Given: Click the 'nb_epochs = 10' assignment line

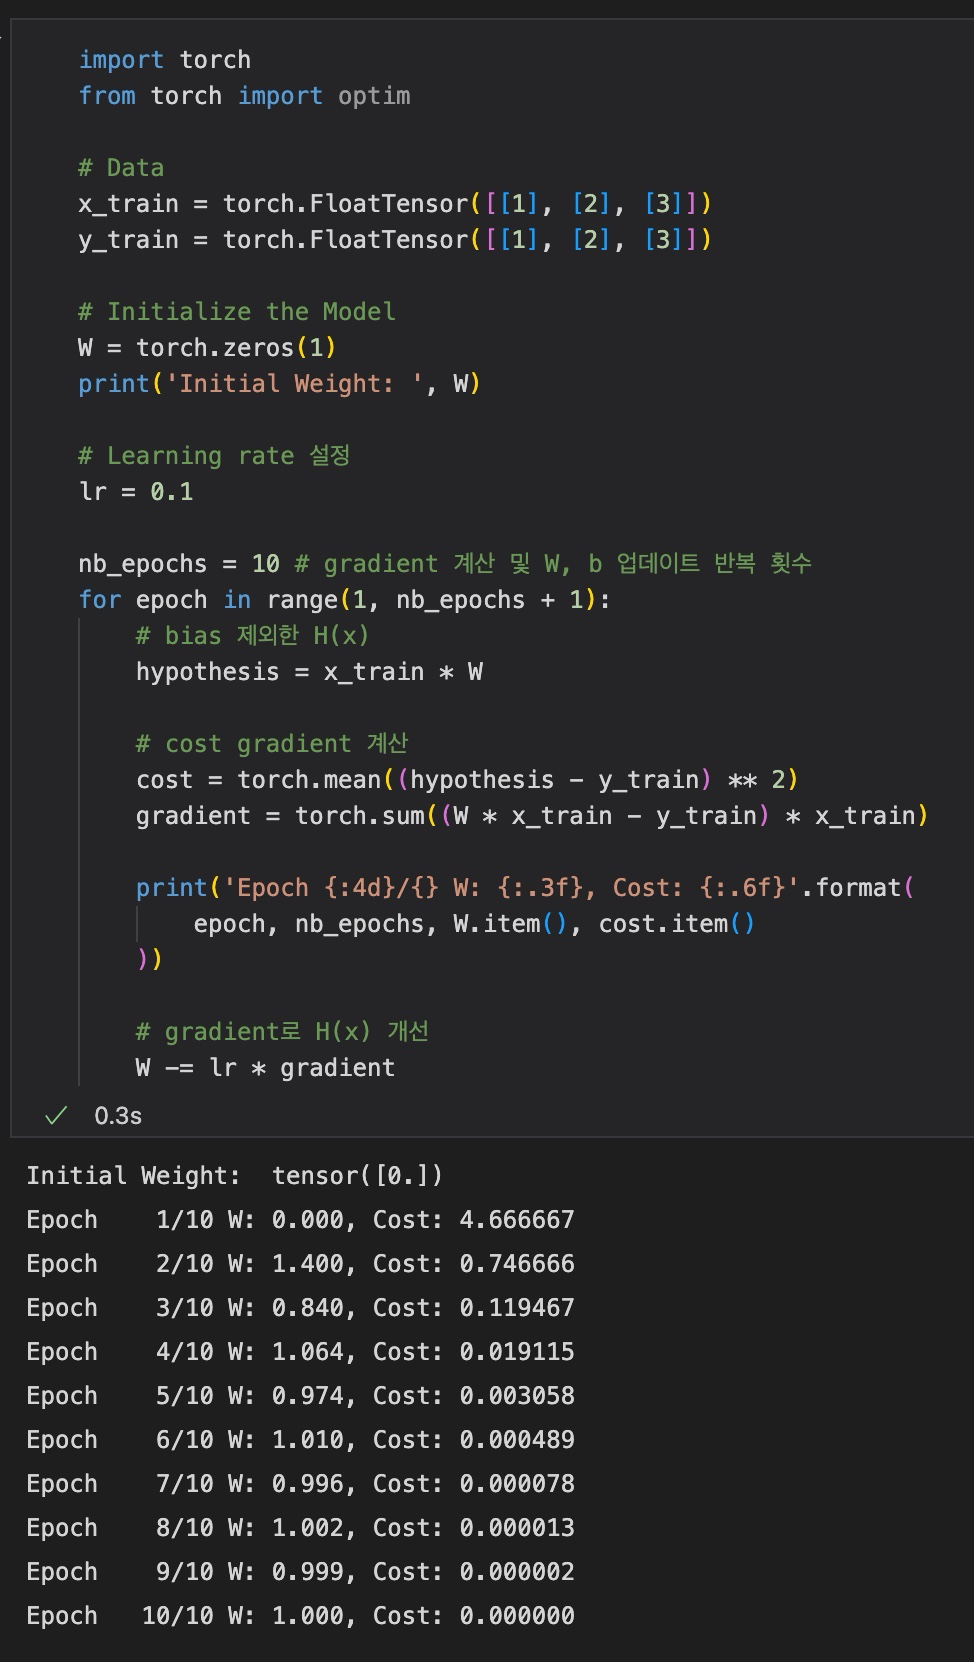Looking at the screenshot, I should 445,564.
